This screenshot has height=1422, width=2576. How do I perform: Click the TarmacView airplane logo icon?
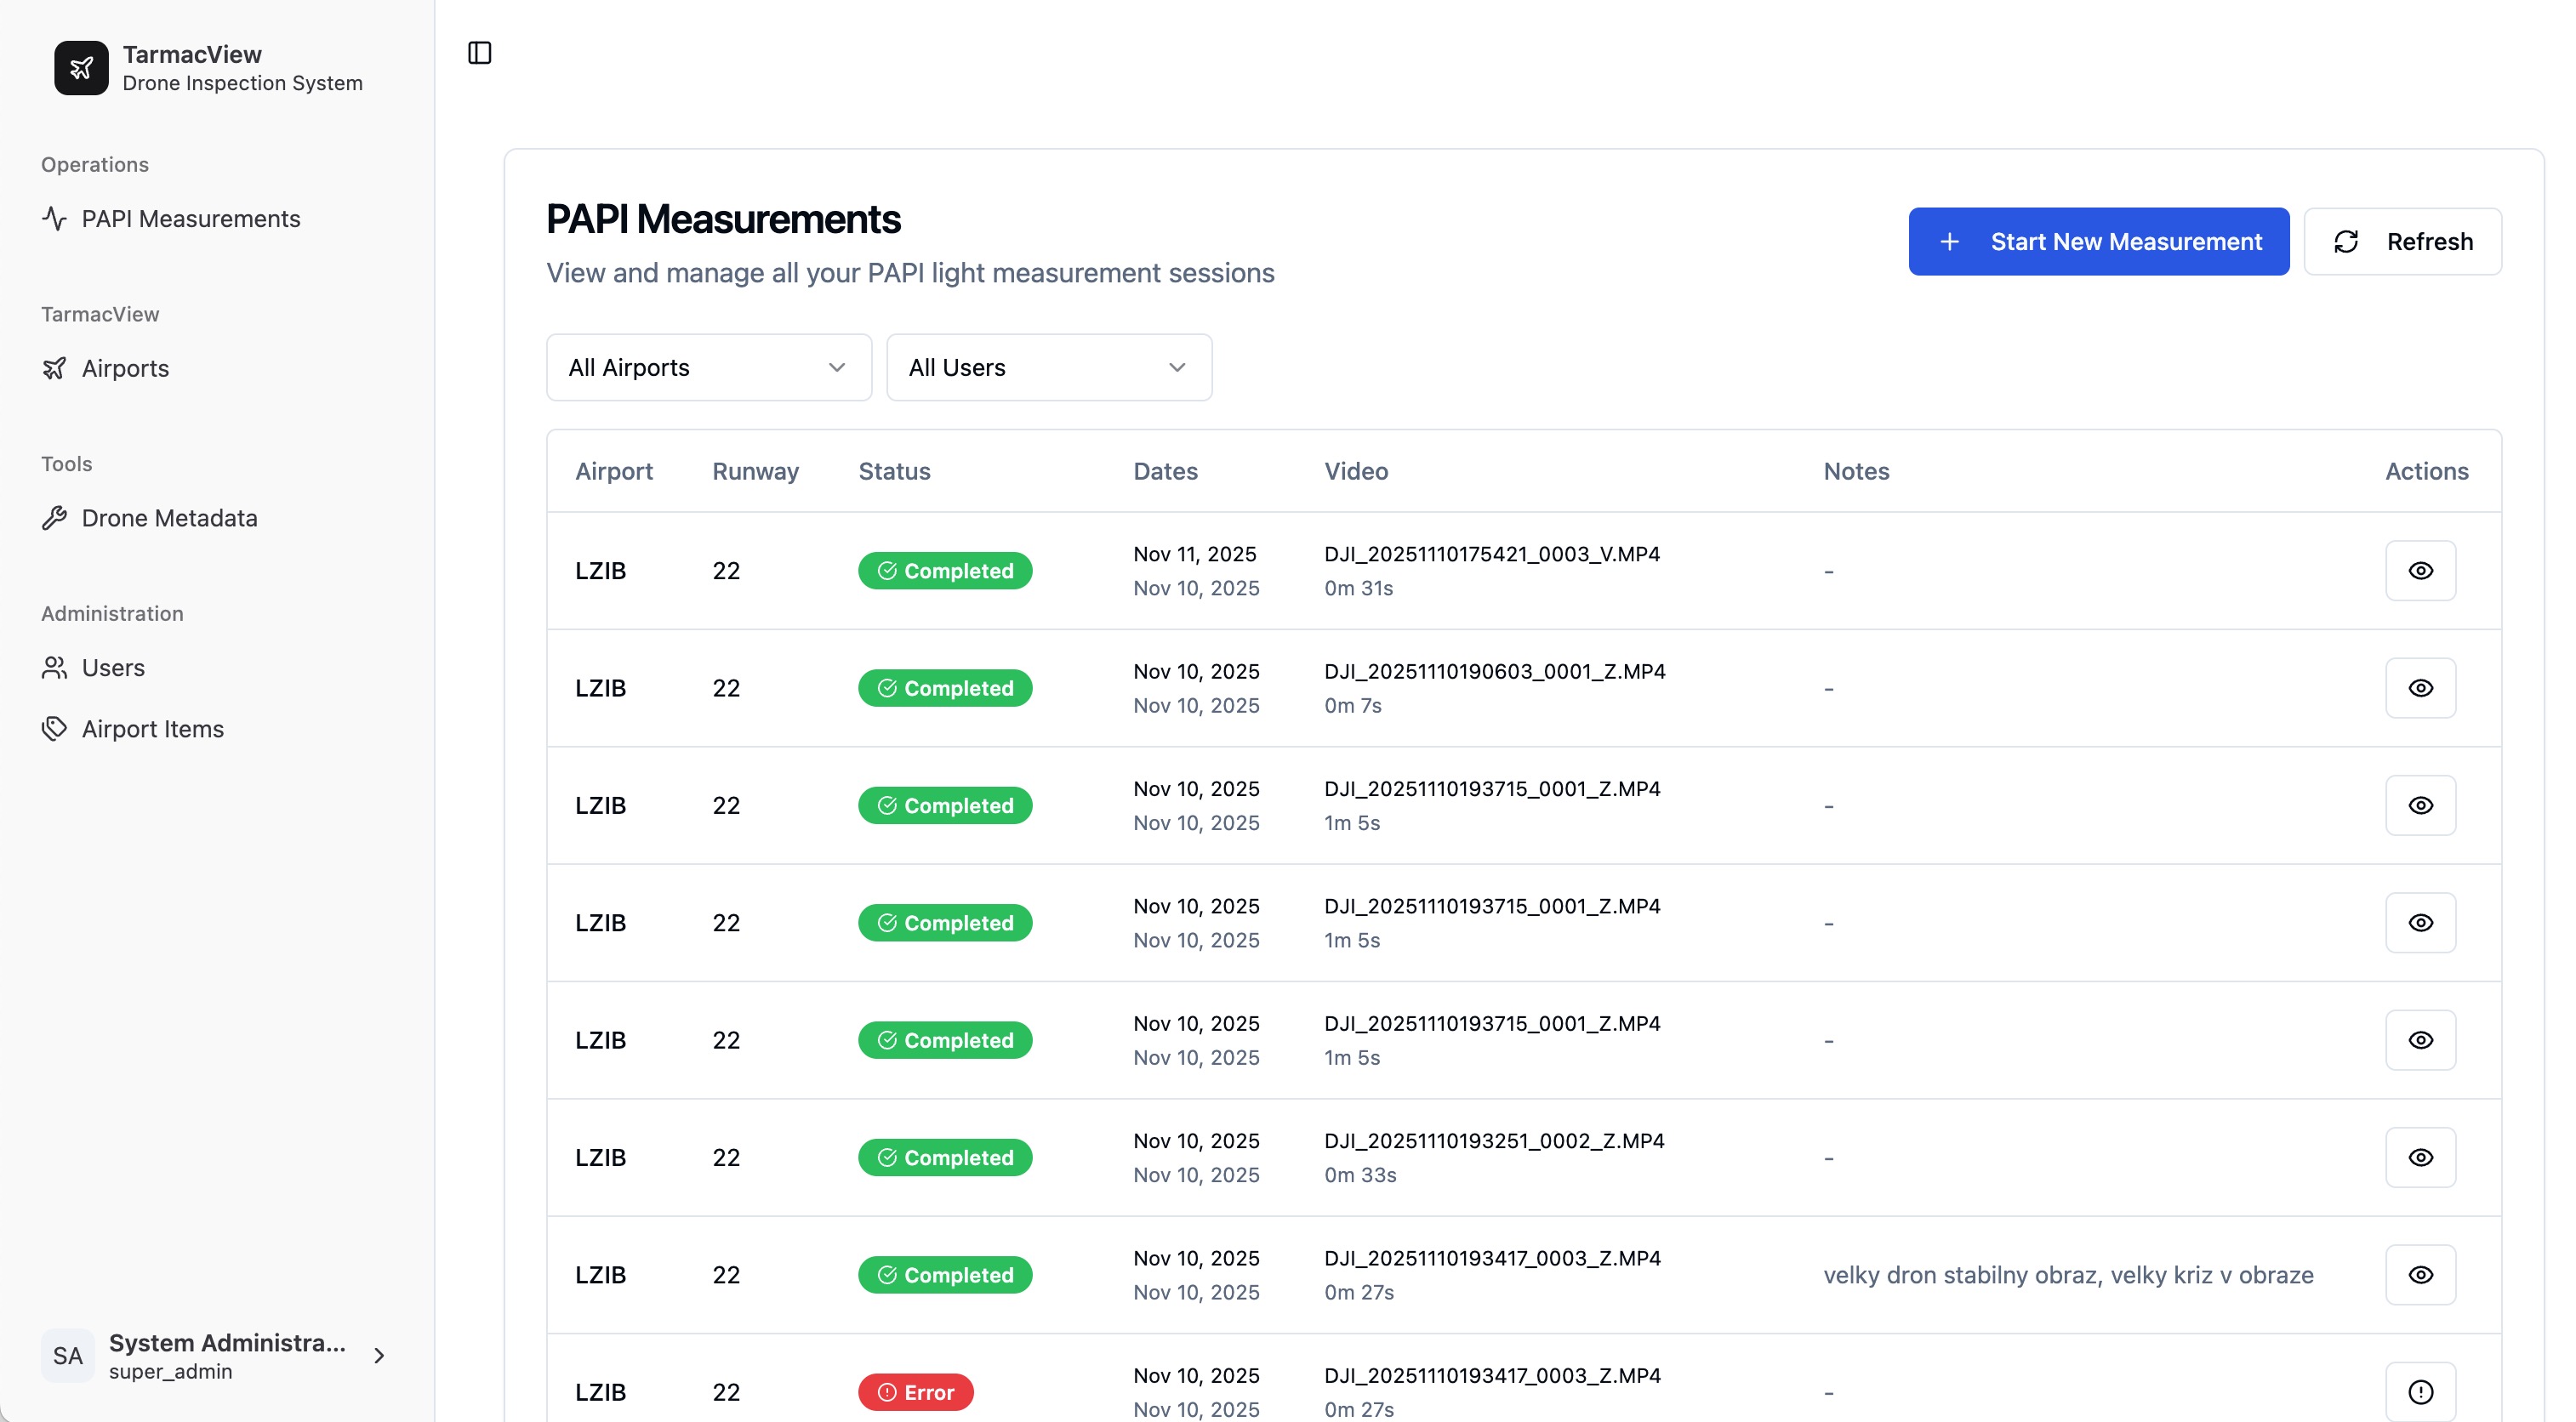tap(81, 68)
